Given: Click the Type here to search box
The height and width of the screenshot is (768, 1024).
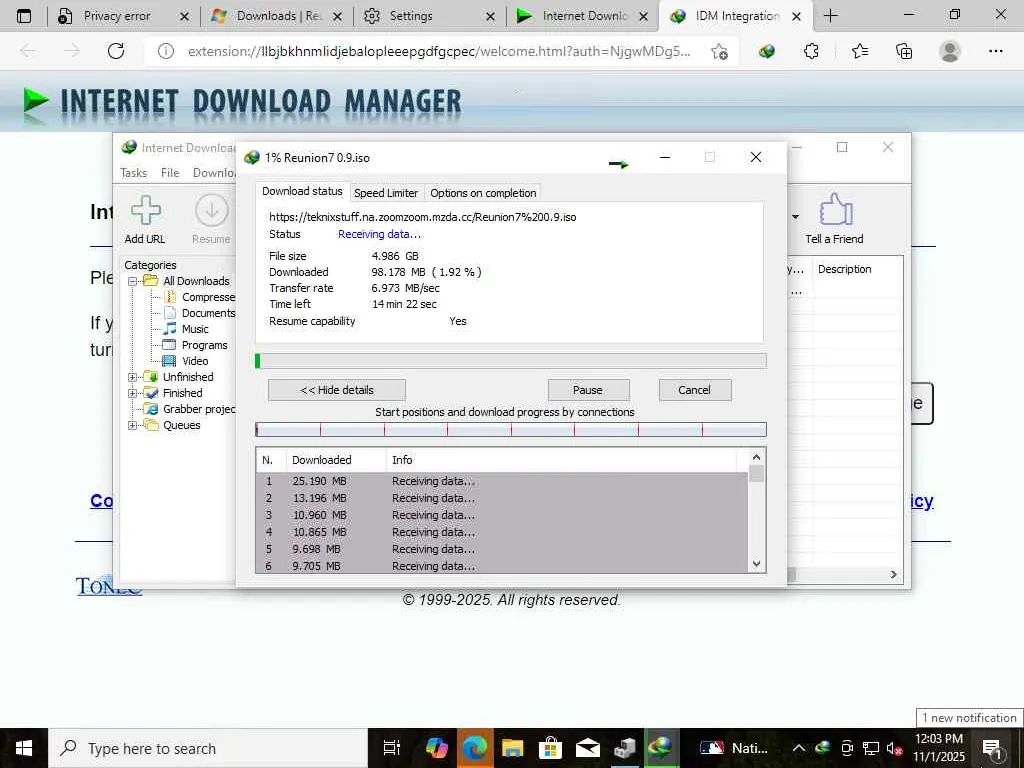Looking at the screenshot, I should point(208,748).
